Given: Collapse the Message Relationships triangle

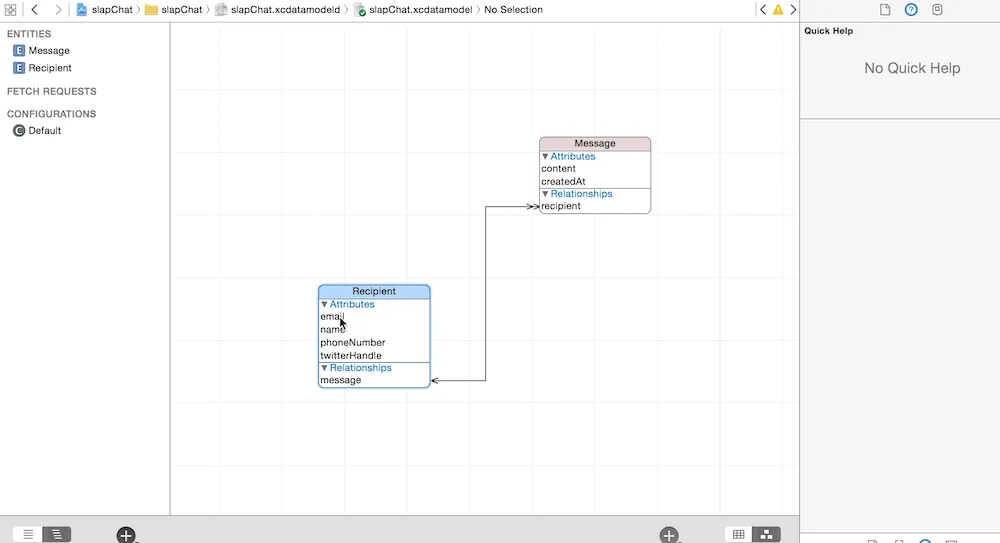Looking at the screenshot, I should click(545, 194).
